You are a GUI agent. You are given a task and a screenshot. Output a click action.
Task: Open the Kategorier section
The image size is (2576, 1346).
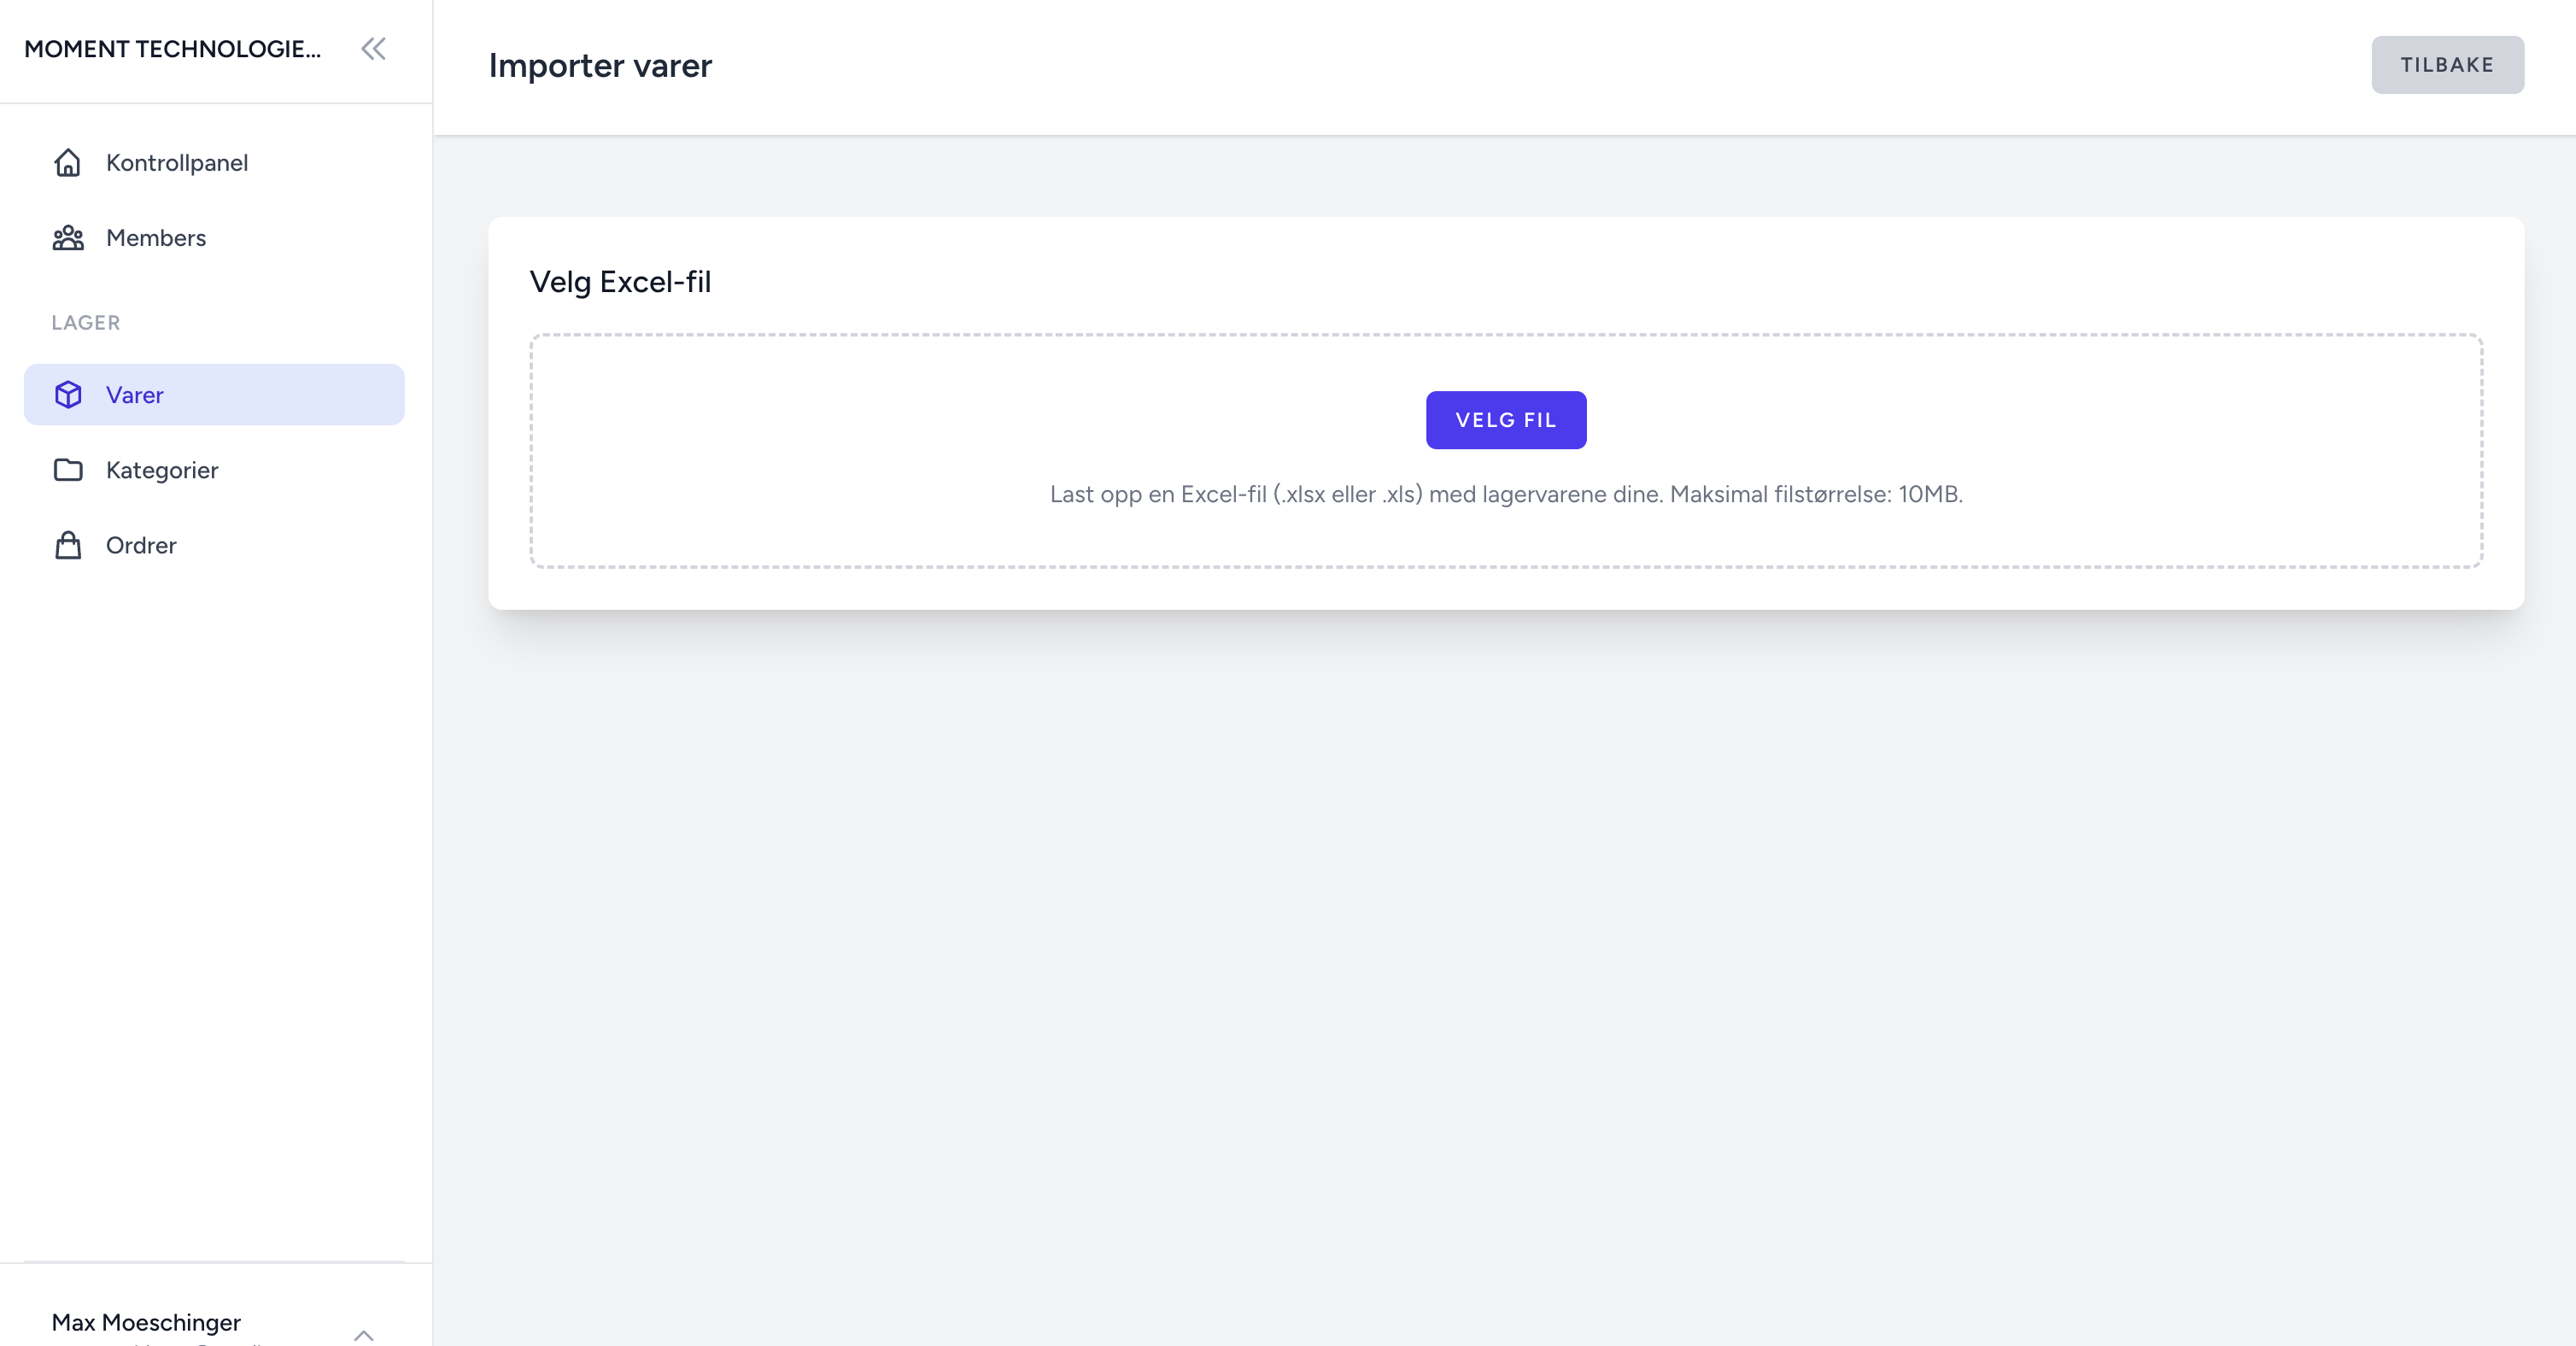(162, 470)
